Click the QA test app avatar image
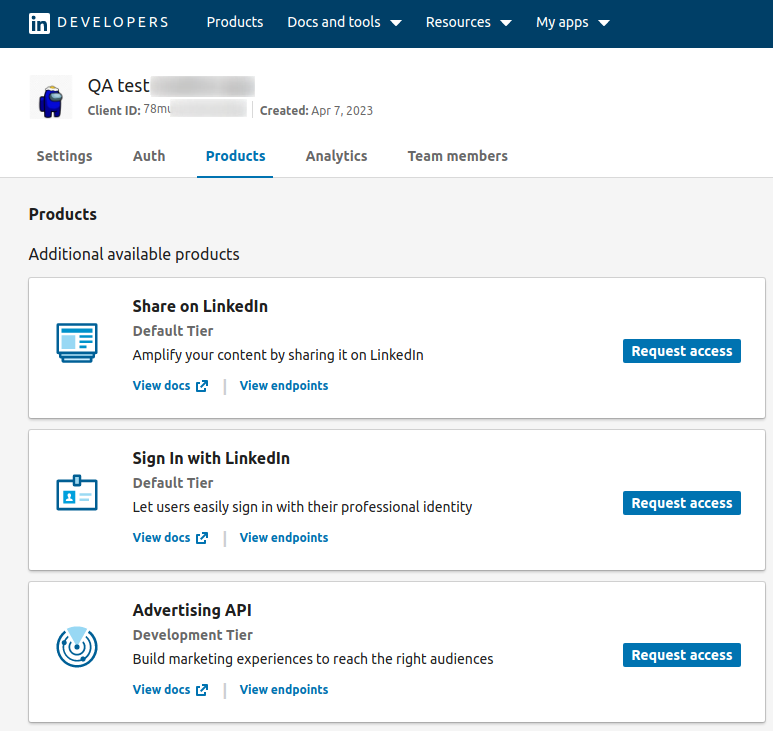773x731 pixels. (51, 97)
